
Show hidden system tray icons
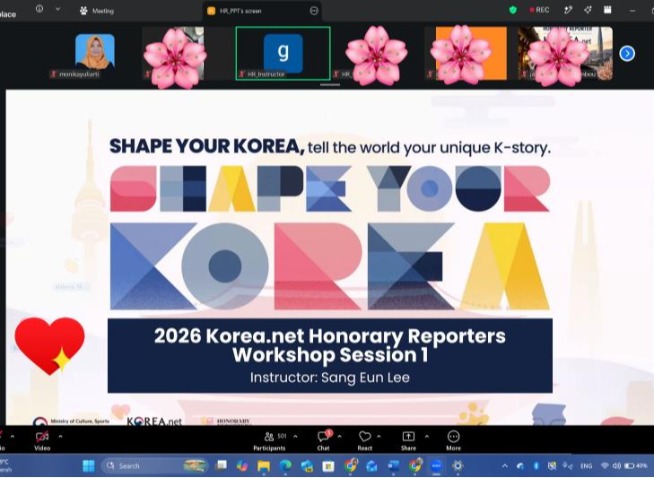pos(505,466)
